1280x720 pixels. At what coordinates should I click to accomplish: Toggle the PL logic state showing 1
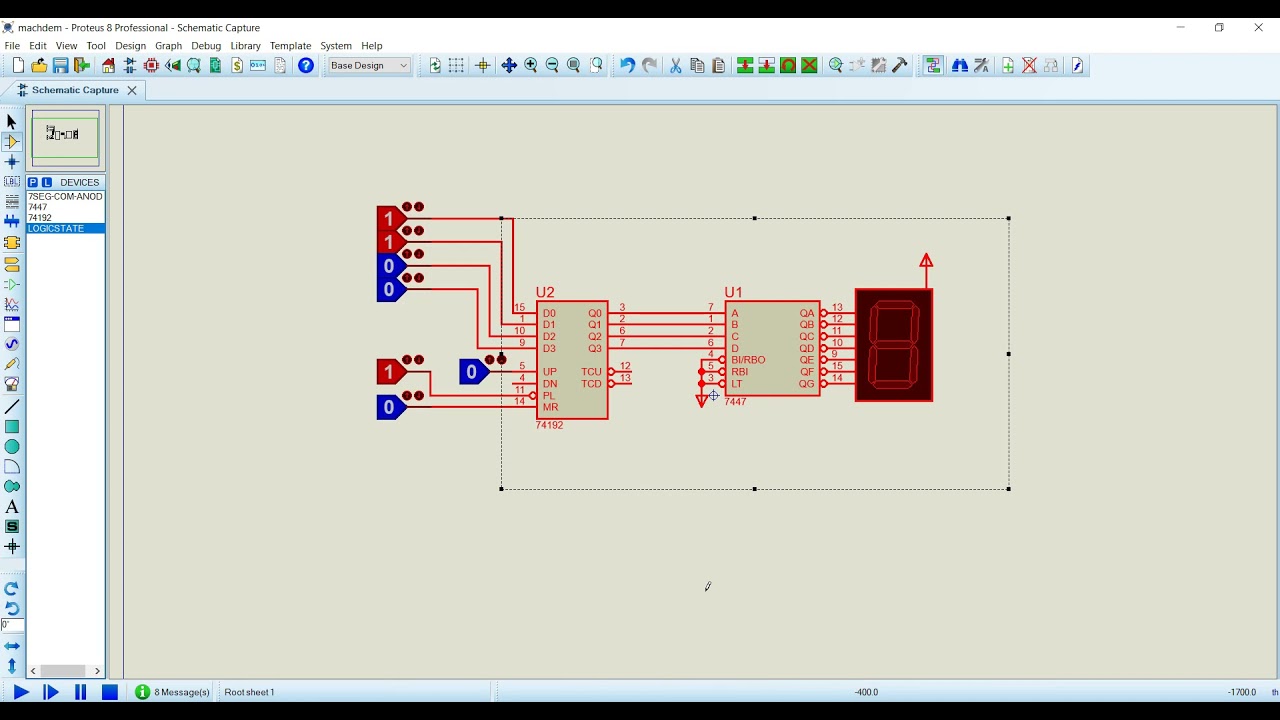[390, 372]
